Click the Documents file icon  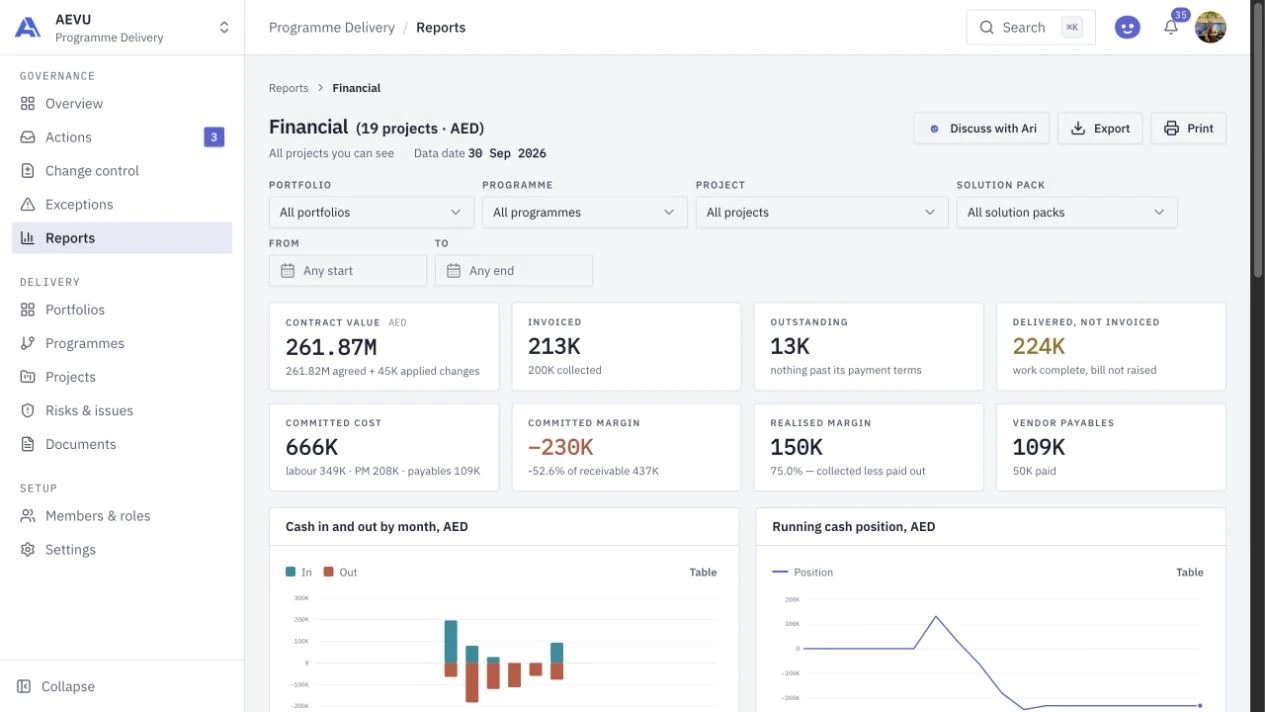point(28,444)
